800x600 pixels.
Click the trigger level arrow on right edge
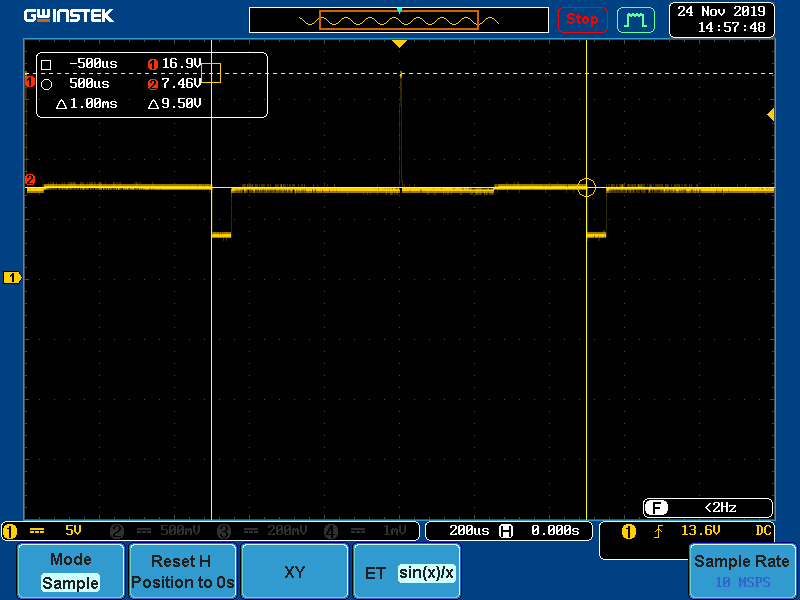point(771,114)
